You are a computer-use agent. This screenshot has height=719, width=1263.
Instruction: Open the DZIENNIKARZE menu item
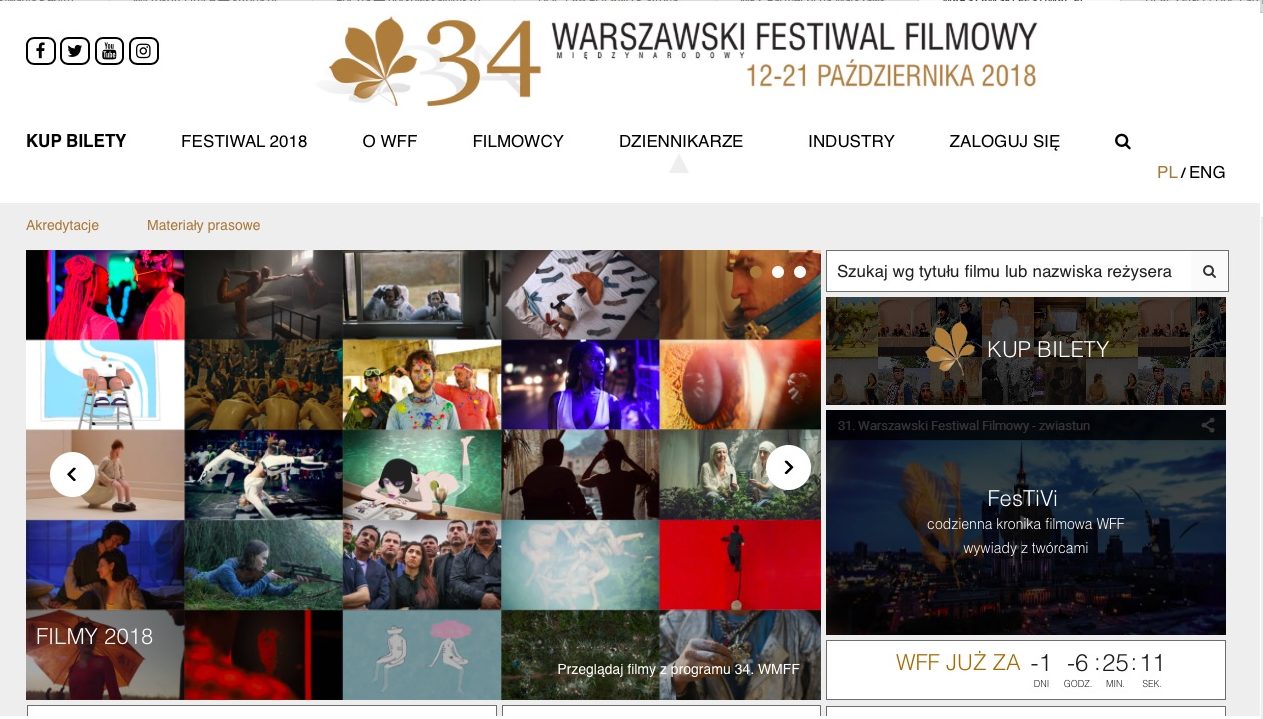coord(681,142)
